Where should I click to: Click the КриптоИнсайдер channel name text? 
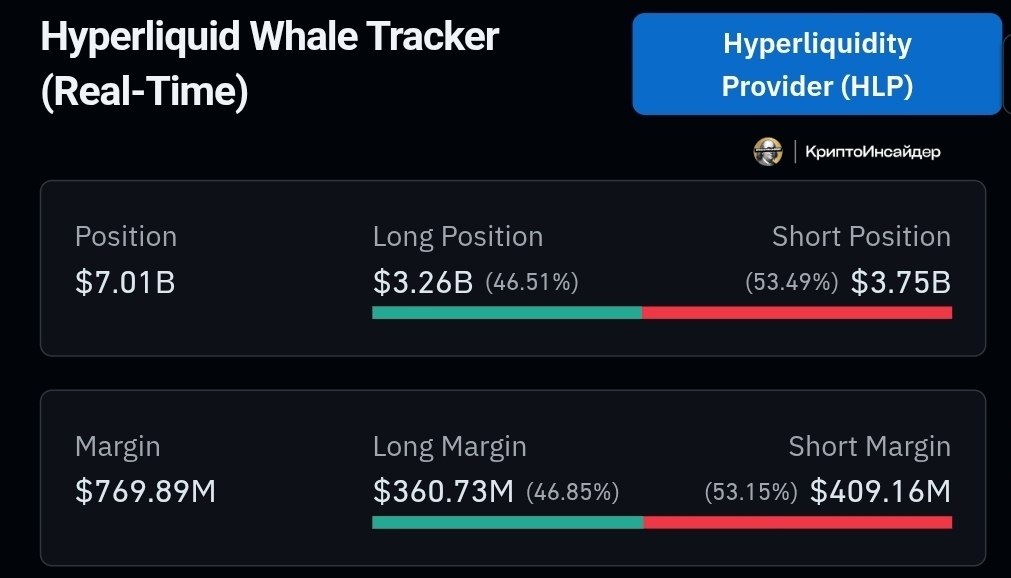[x=872, y=152]
